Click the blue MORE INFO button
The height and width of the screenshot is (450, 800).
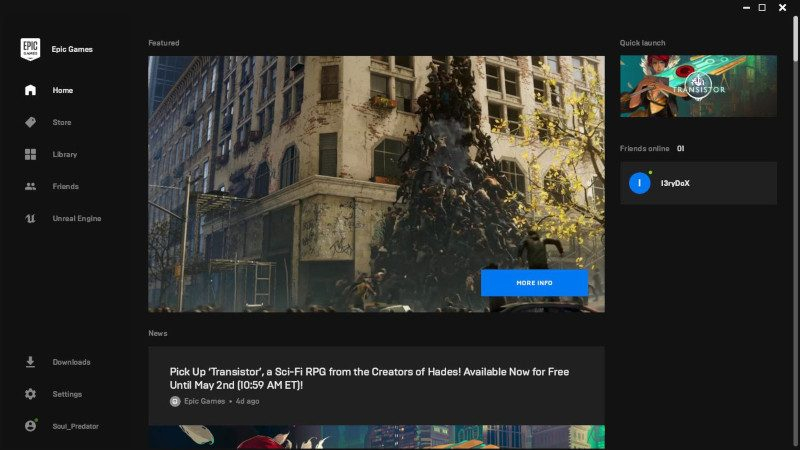pyautogui.click(x=534, y=283)
